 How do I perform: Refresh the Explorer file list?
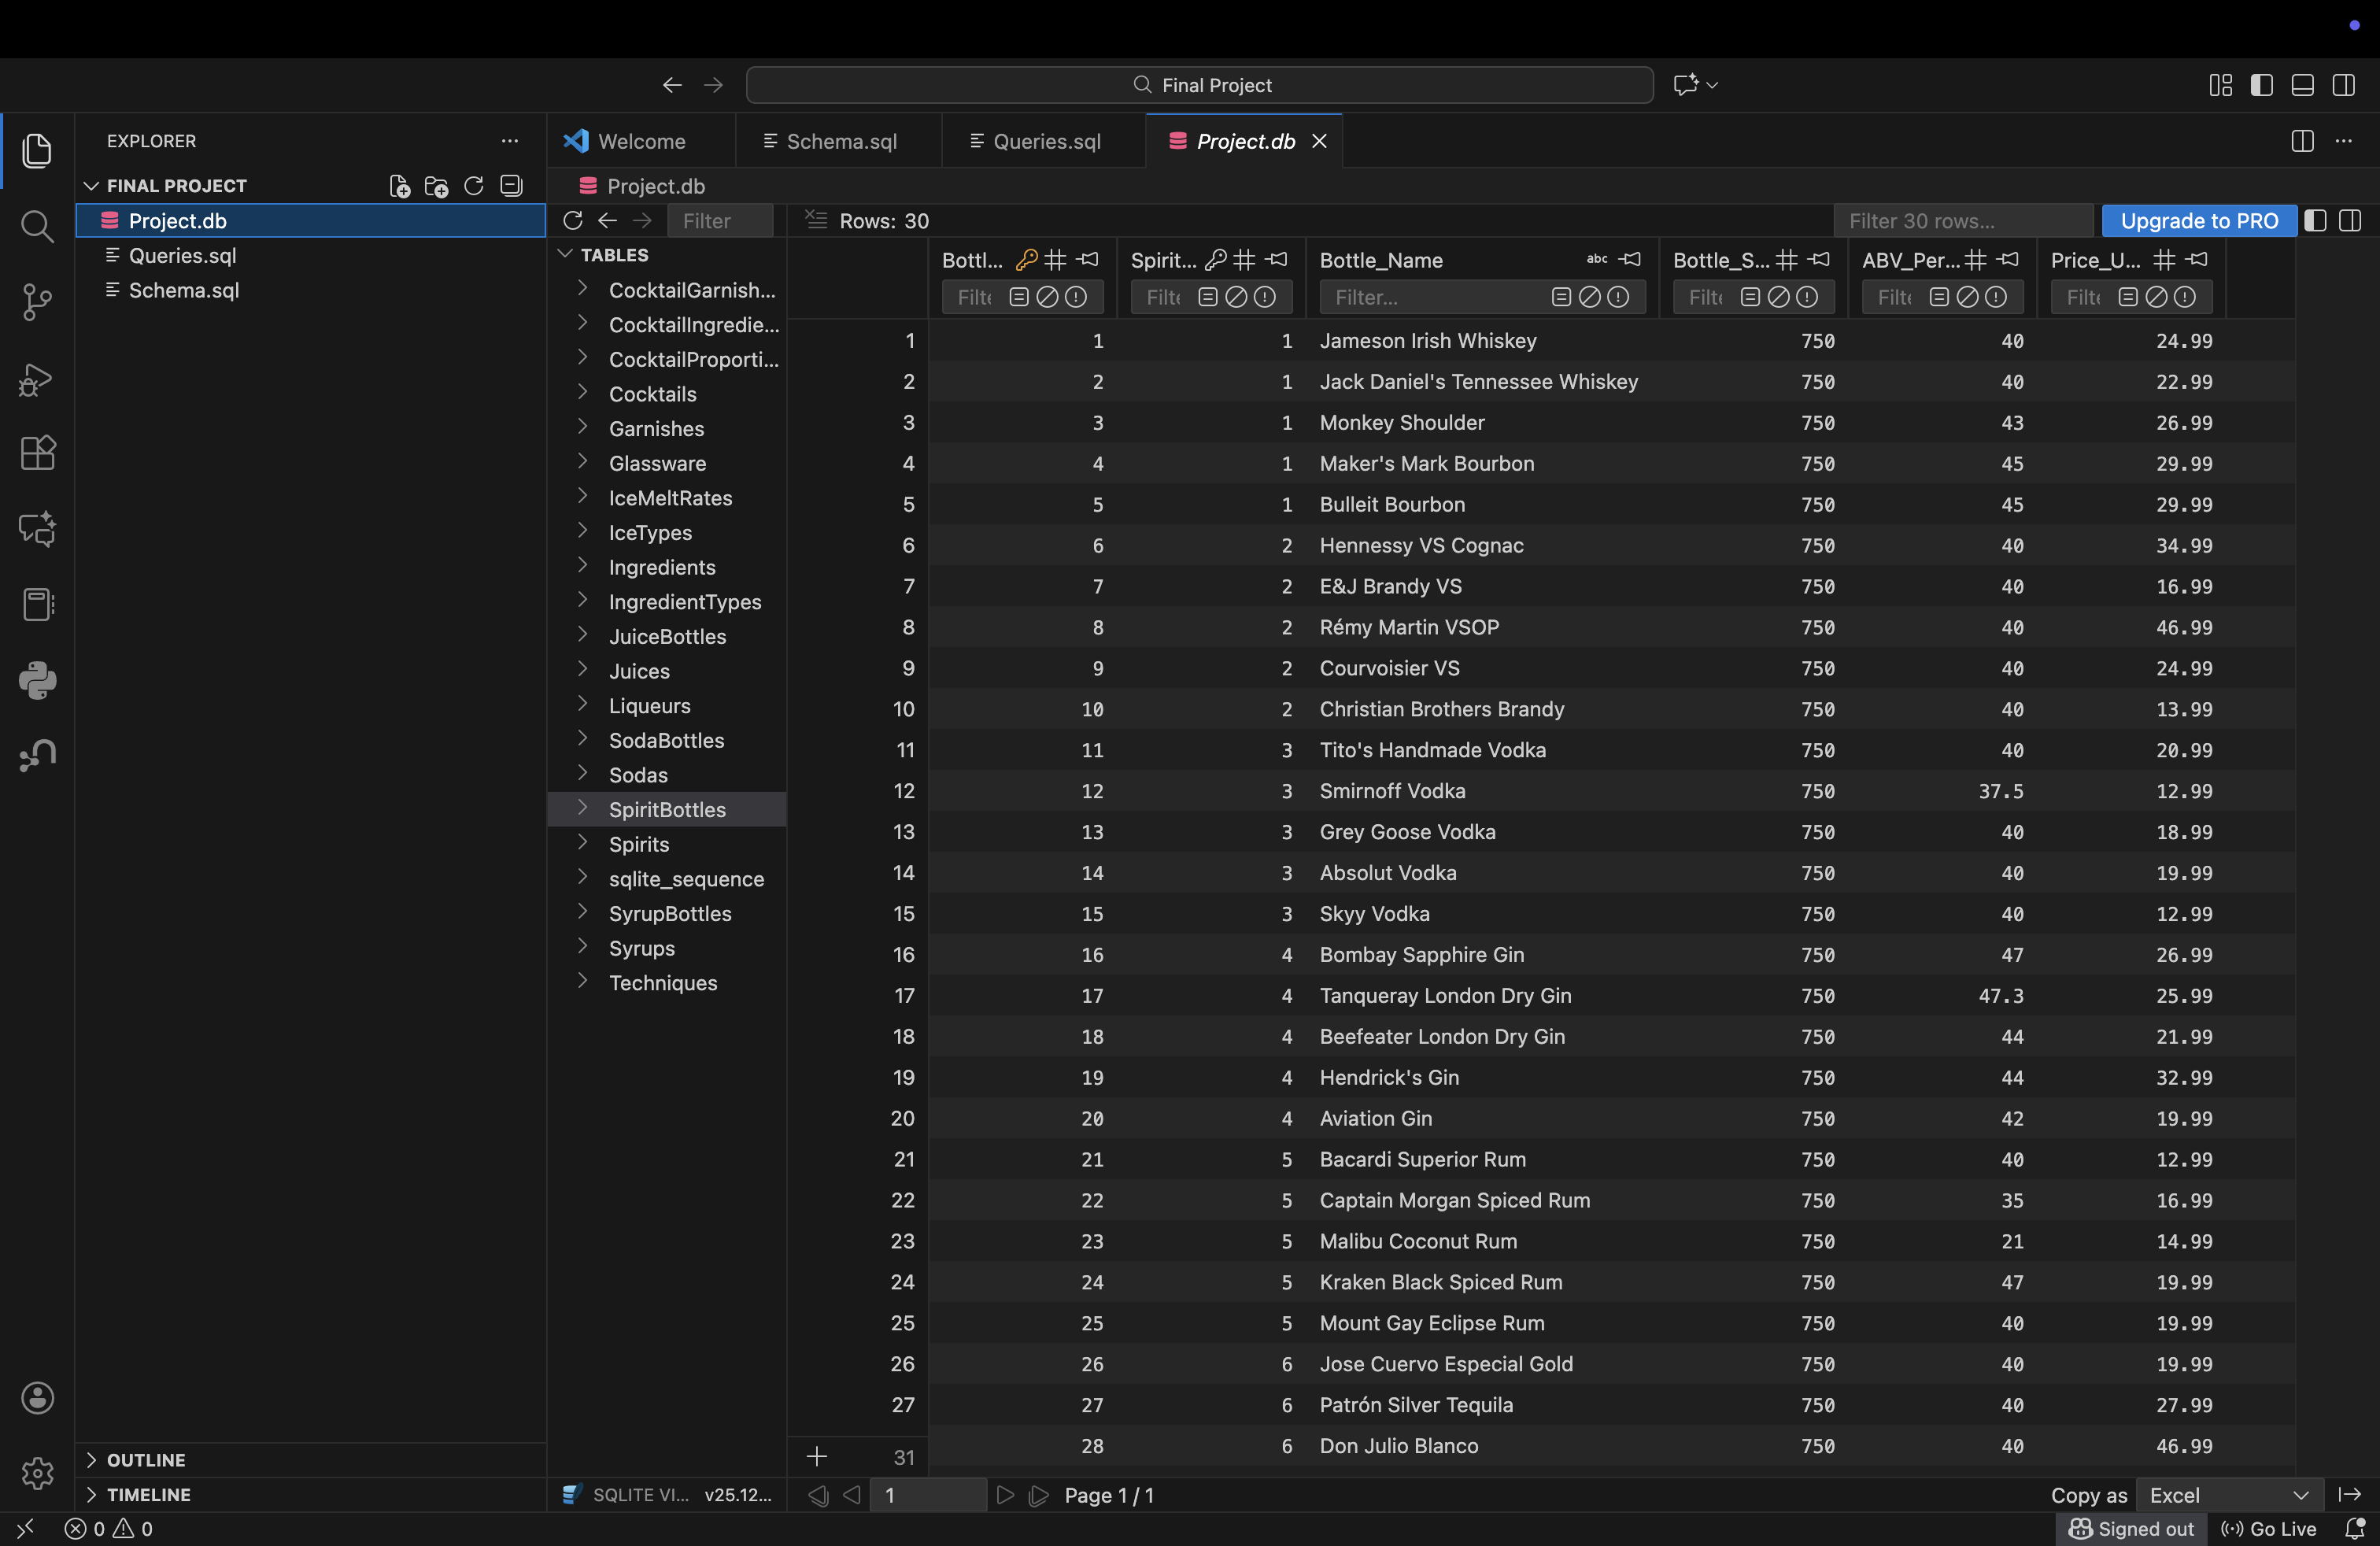point(474,186)
